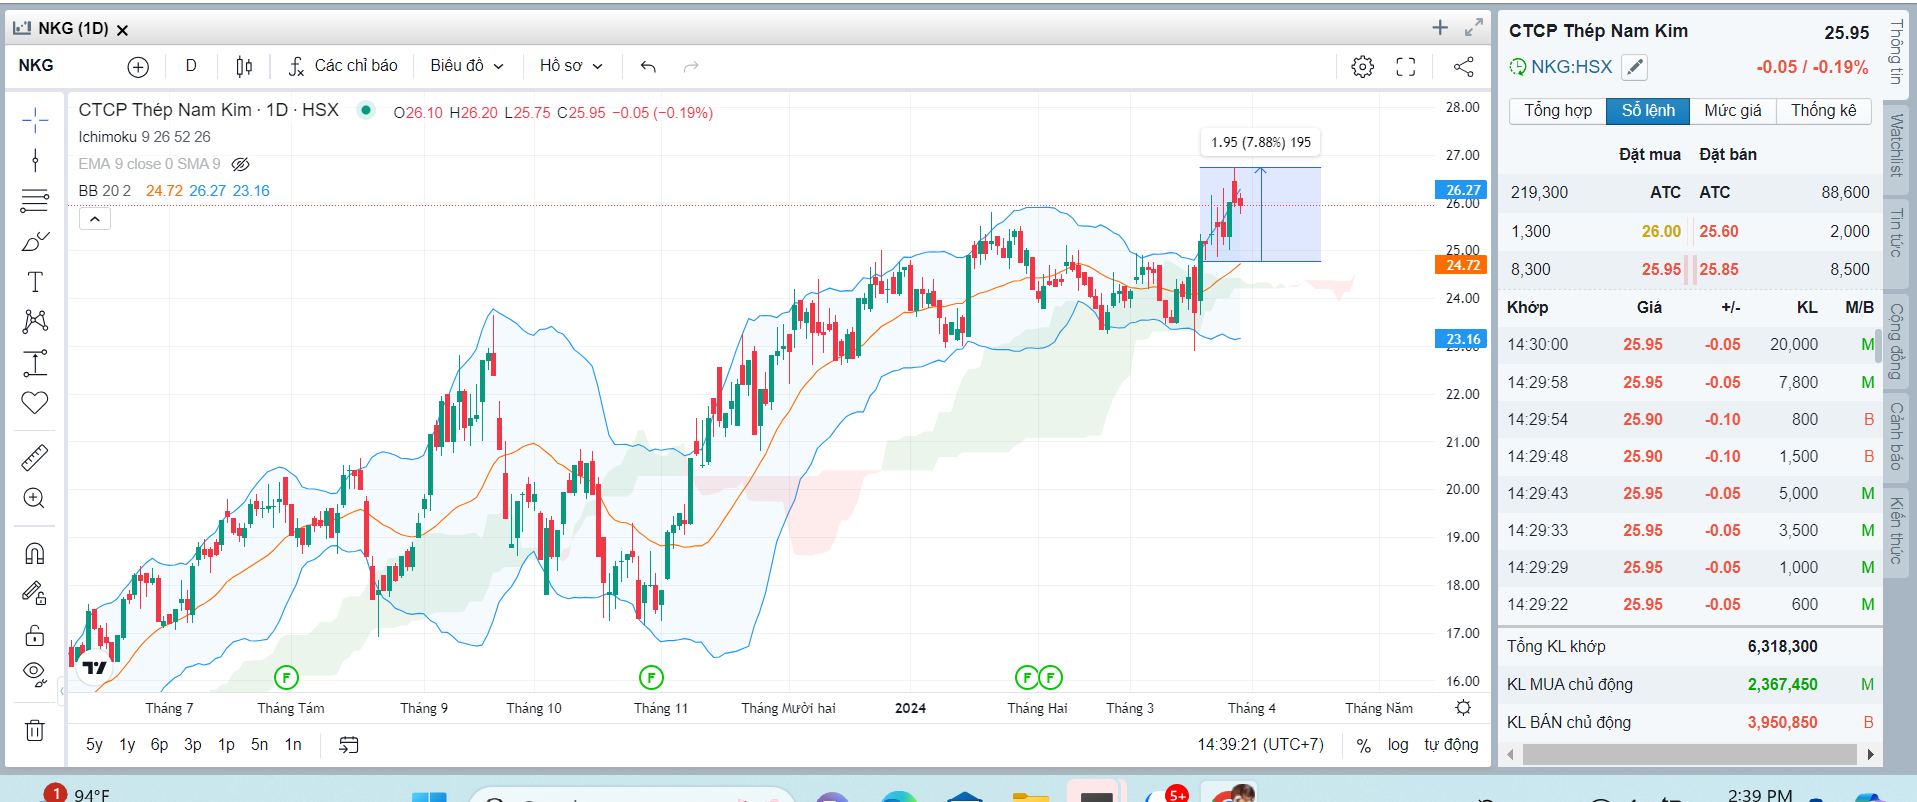Viewport: 1917px width, 802px height.
Task: Select the Text annotation tool
Action: point(35,282)
